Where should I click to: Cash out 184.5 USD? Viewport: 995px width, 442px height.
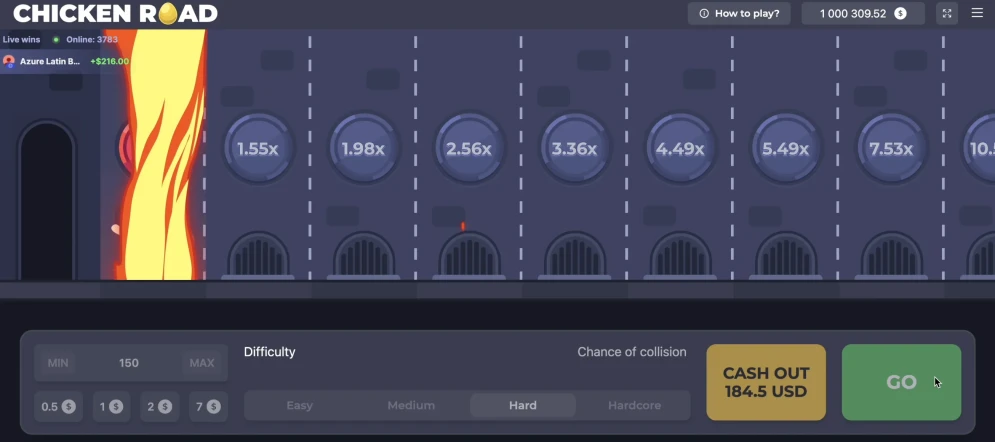tap(766, 382)
